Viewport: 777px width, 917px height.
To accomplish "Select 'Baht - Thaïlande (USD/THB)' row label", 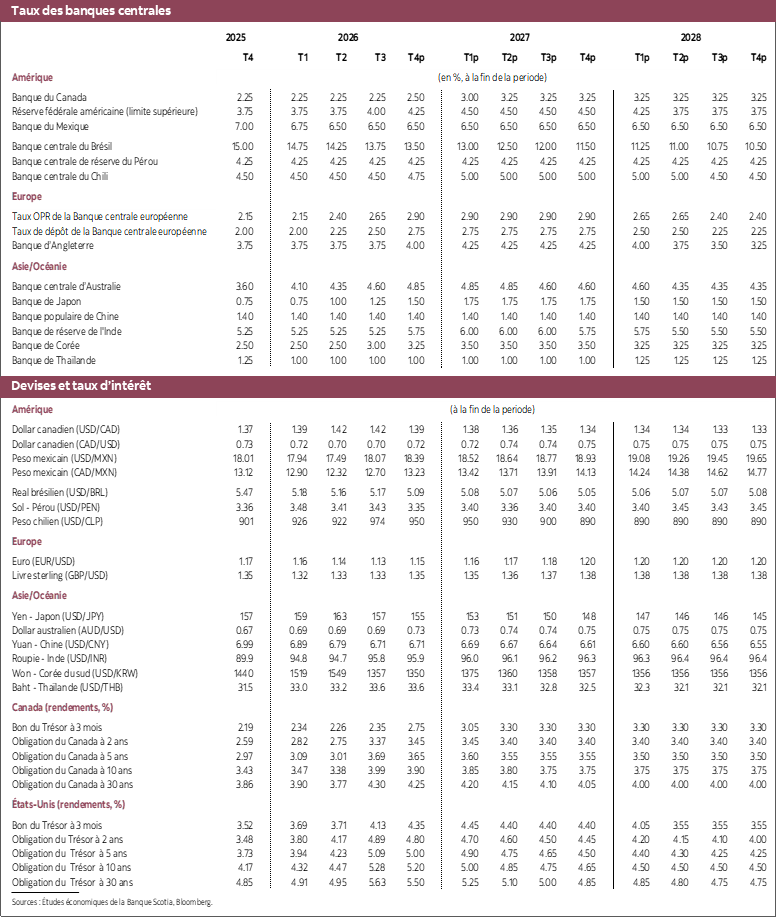I will [x=67, y=688].
